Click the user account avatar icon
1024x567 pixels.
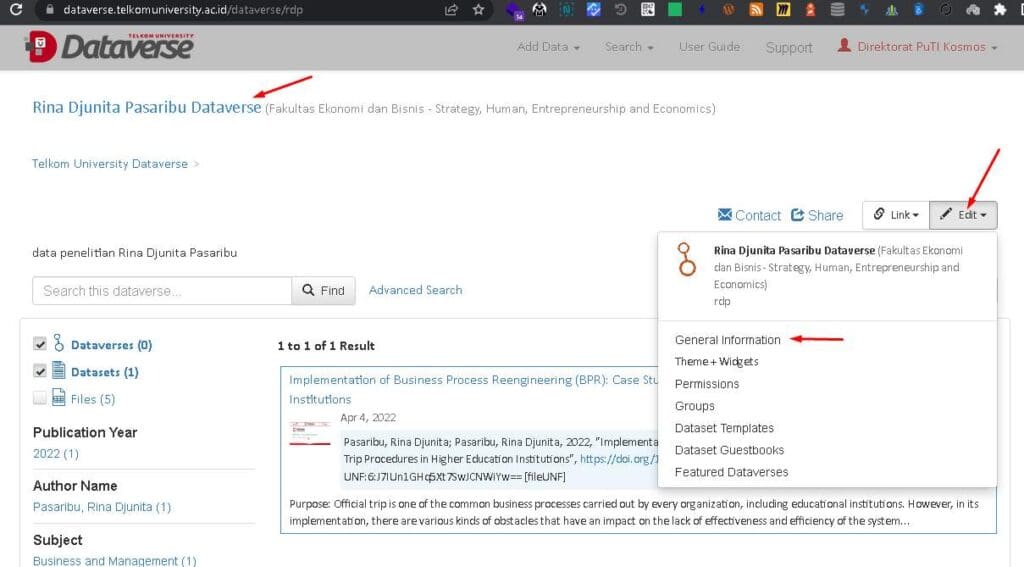click(844, 45)
